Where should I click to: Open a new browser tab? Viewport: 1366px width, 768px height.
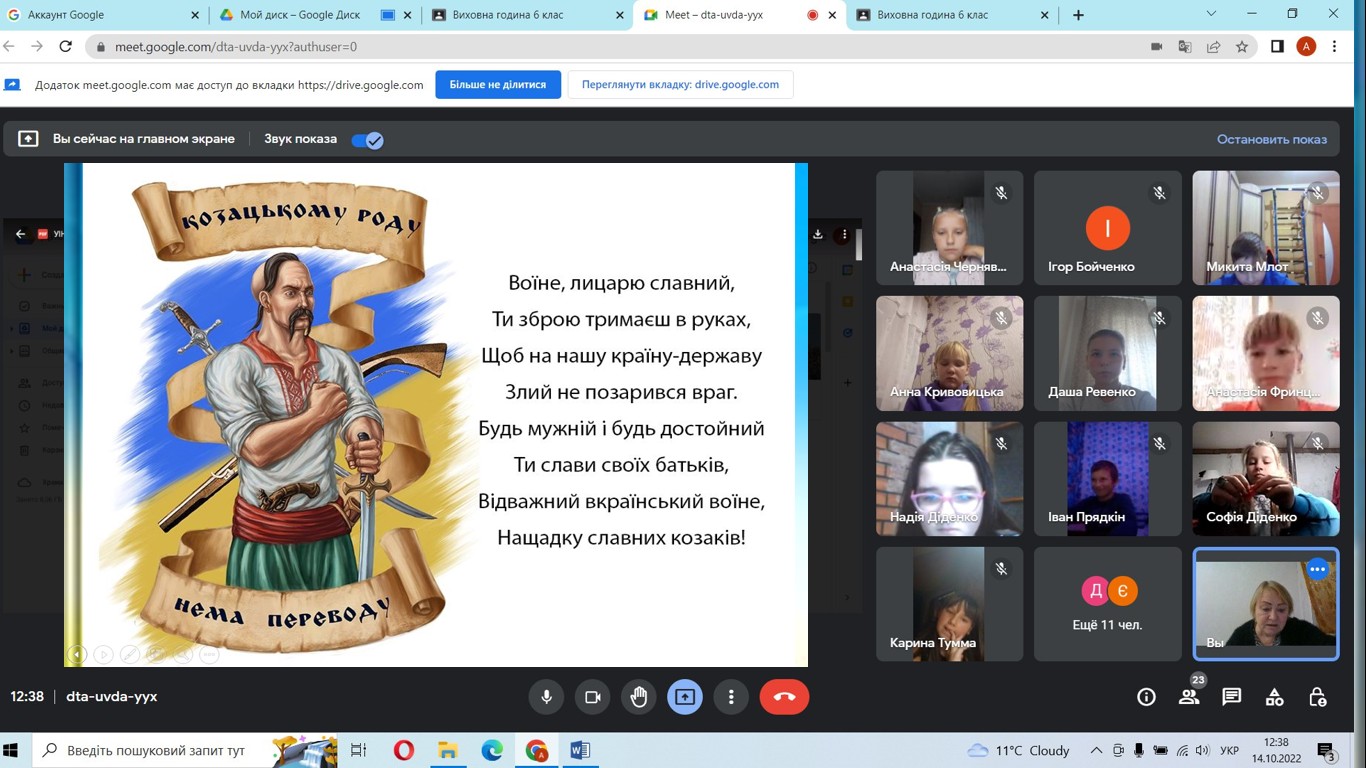click(x=1078, y=15)
